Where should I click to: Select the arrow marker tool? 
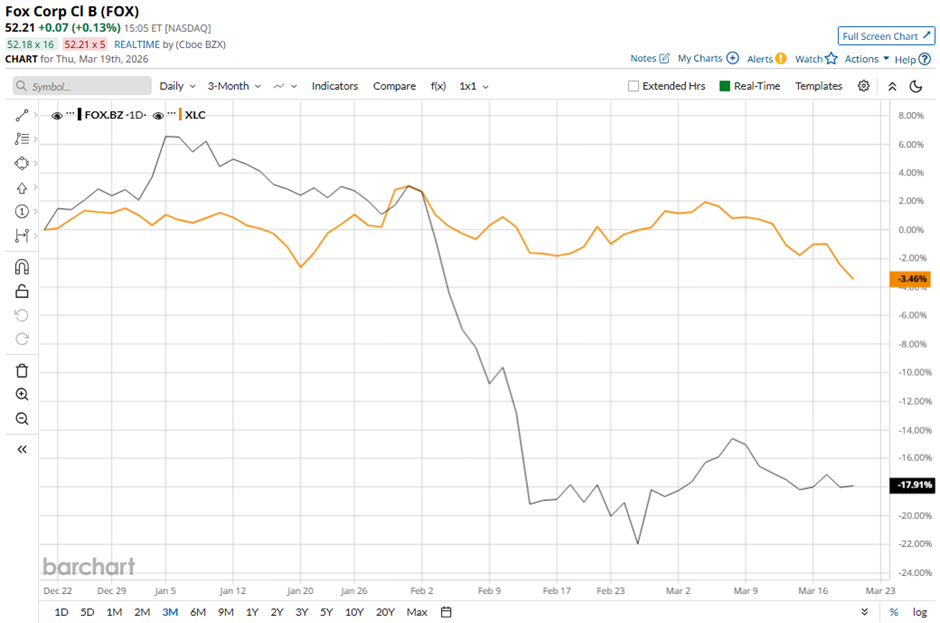(x=22, y=188)
